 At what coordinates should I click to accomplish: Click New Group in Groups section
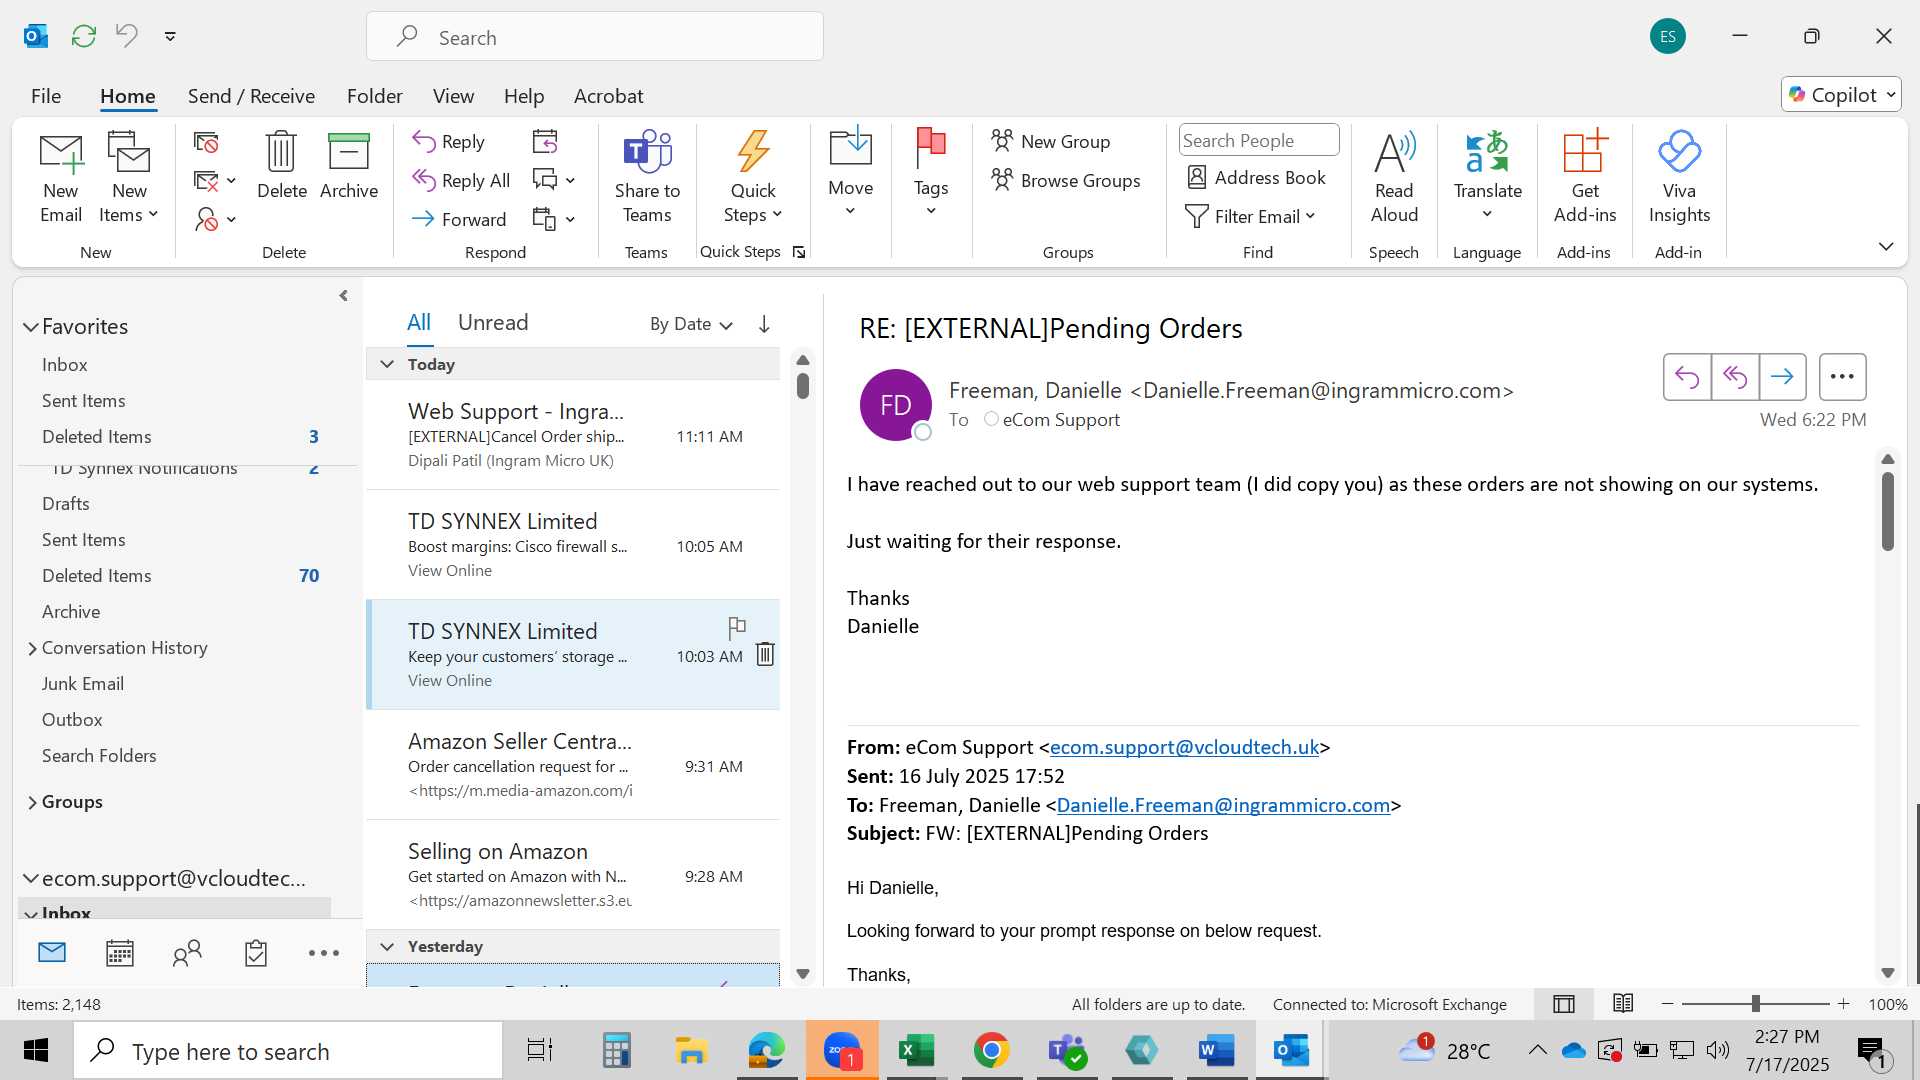click(x=1050, y=141)
